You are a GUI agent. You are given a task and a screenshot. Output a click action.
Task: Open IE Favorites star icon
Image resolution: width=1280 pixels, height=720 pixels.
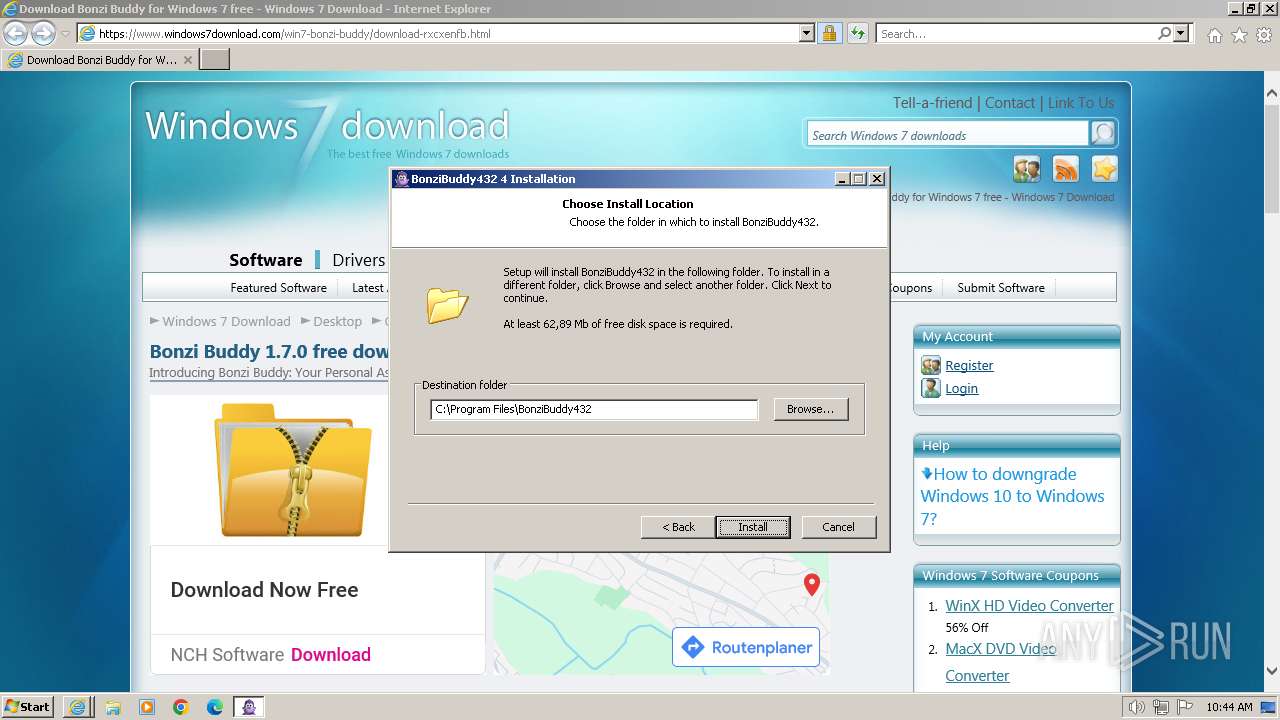1239,35
